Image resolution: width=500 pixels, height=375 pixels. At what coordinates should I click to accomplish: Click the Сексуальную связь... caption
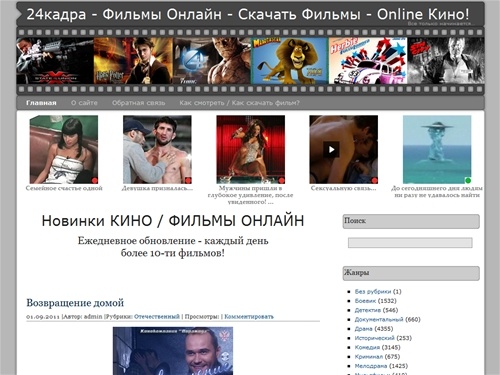[344, 188]
